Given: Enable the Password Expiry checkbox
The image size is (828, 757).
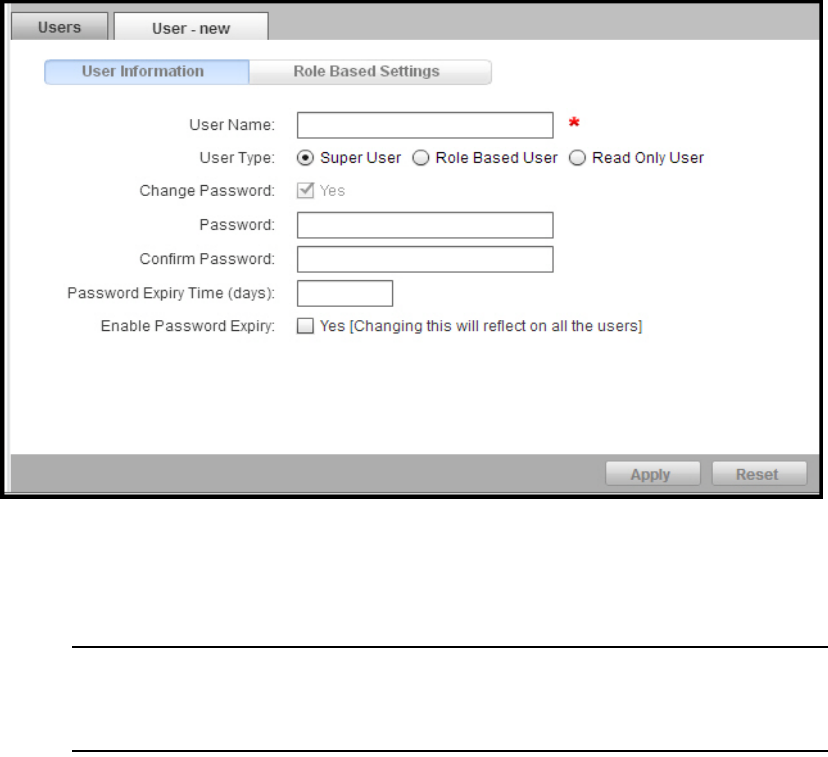Looking at the screenshot, I should click(305, 326).
